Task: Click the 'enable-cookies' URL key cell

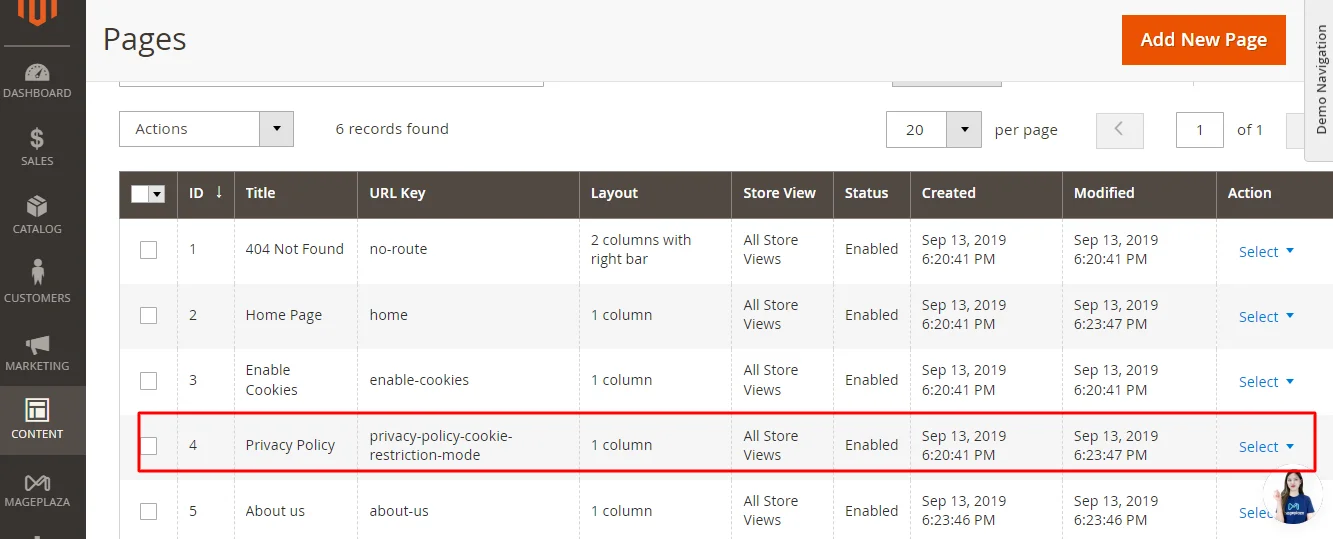Action: click(x=419, y=380)
